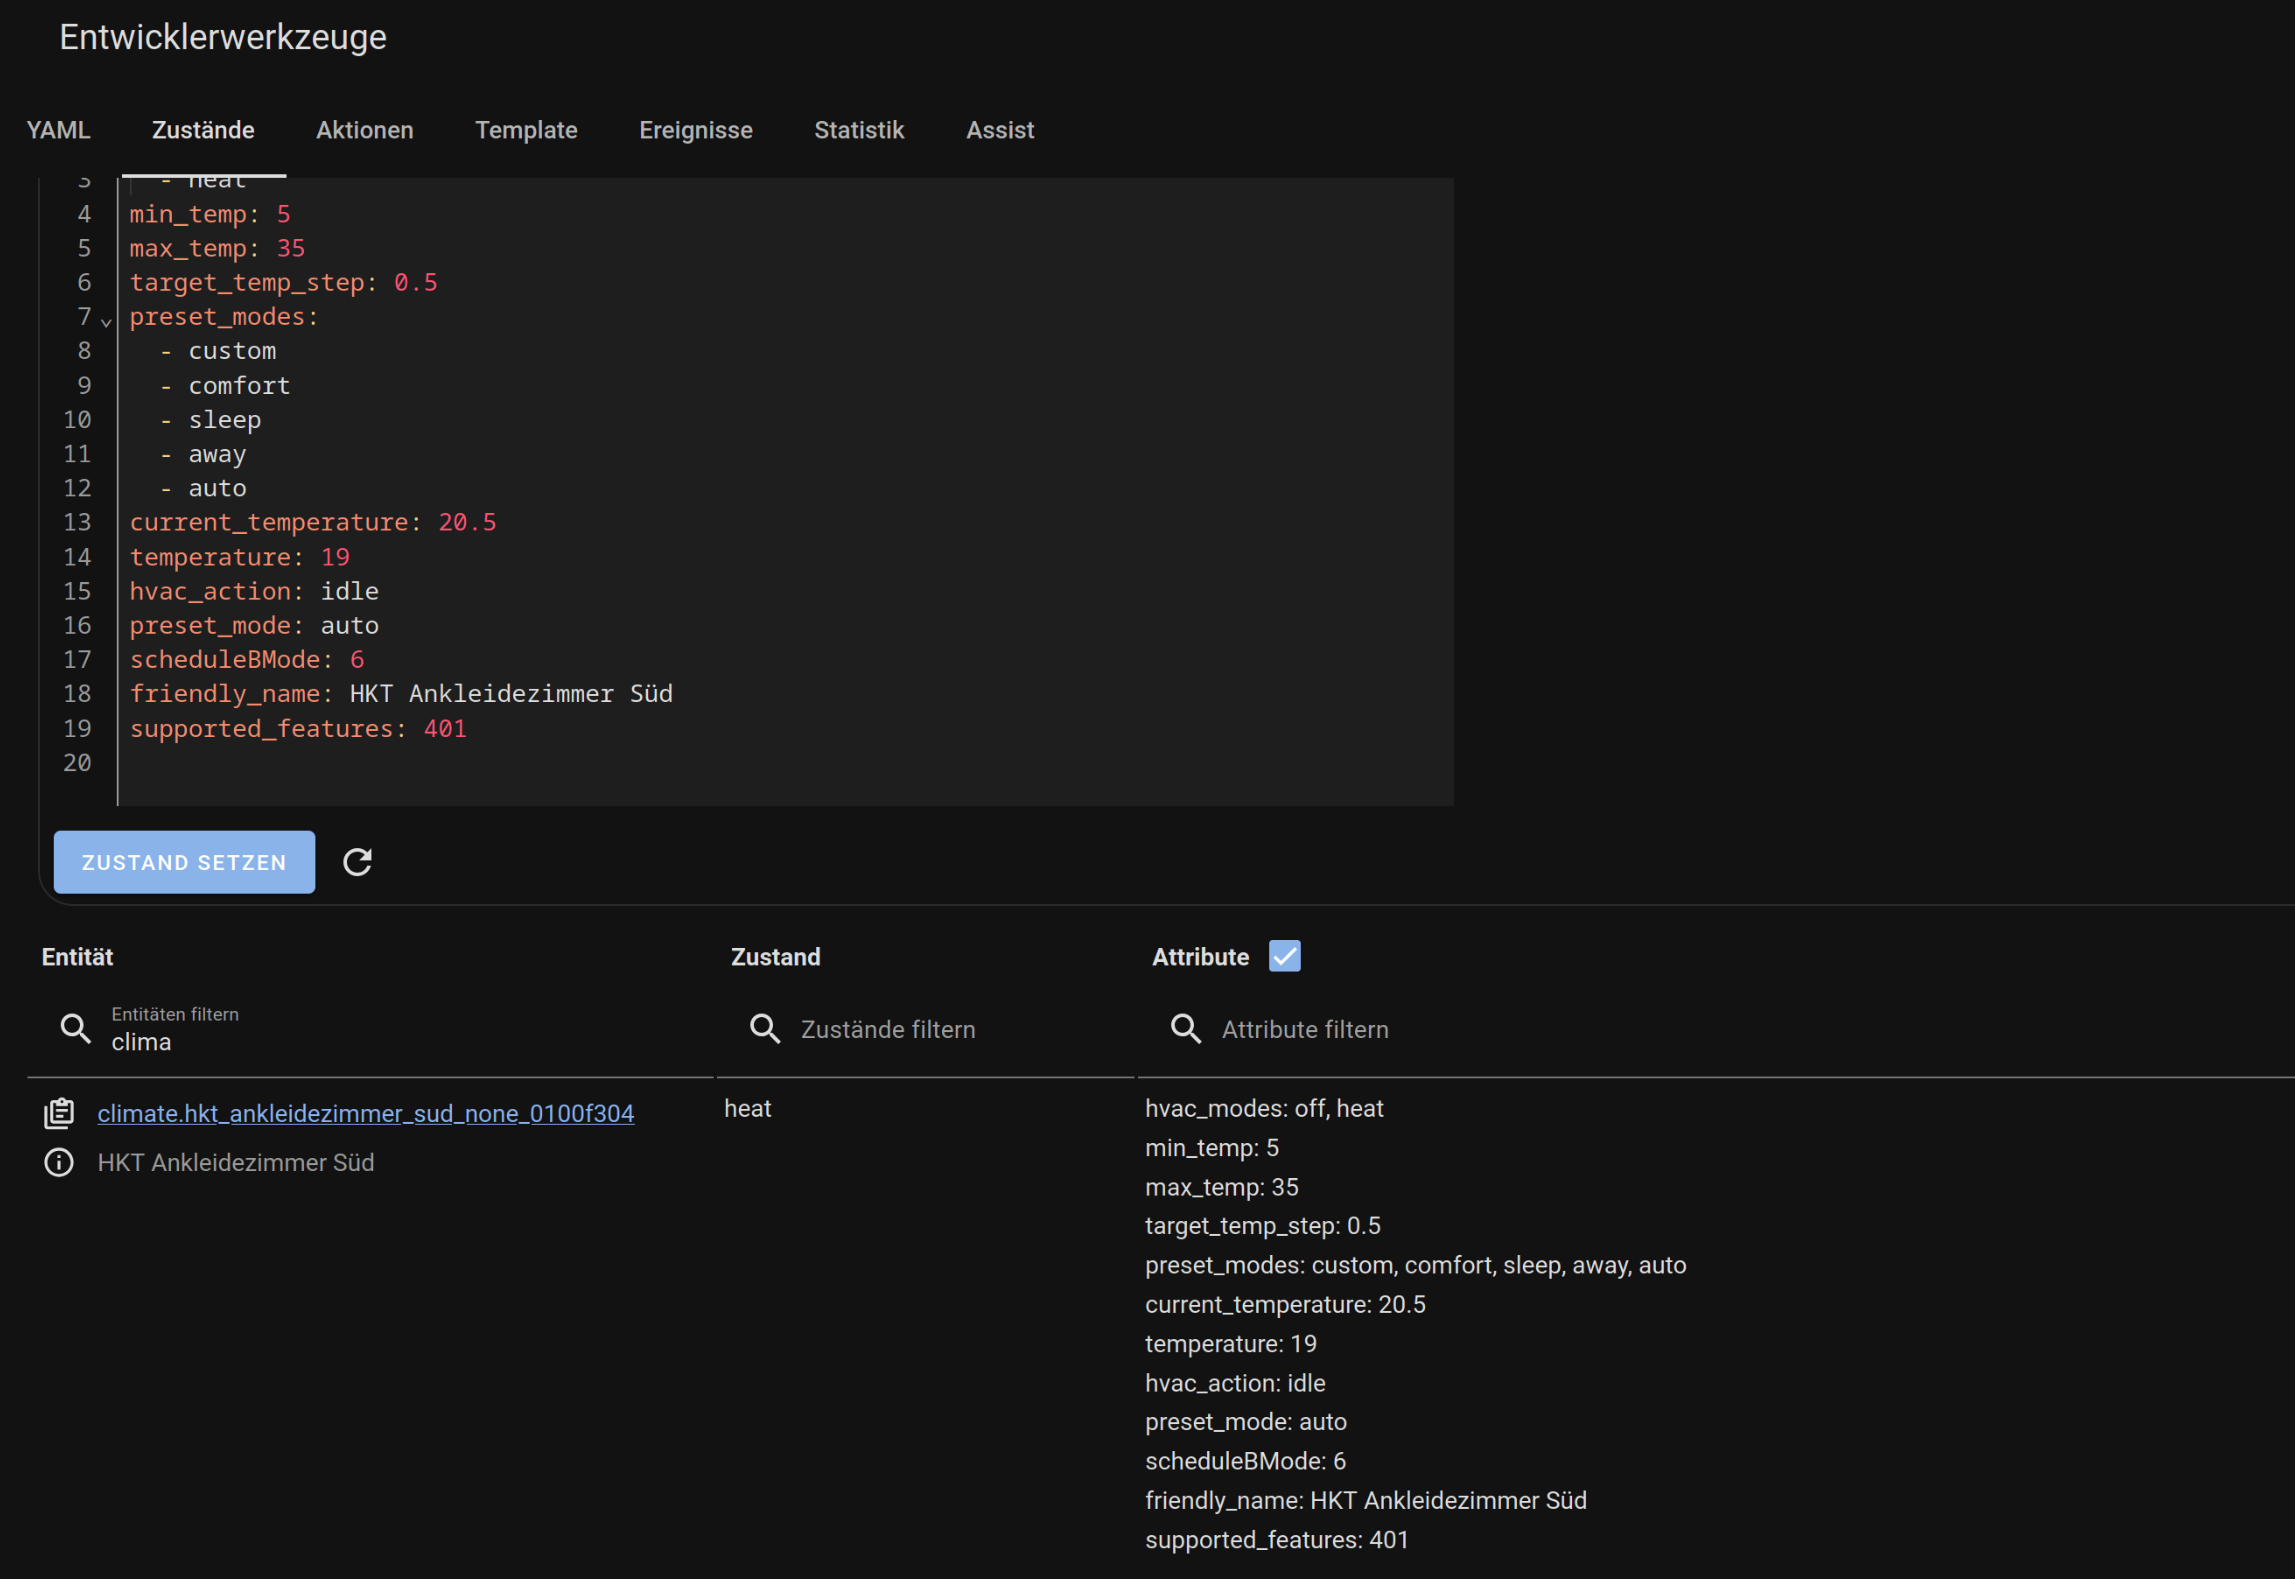Open the Aktionen tab

point(364,130)
